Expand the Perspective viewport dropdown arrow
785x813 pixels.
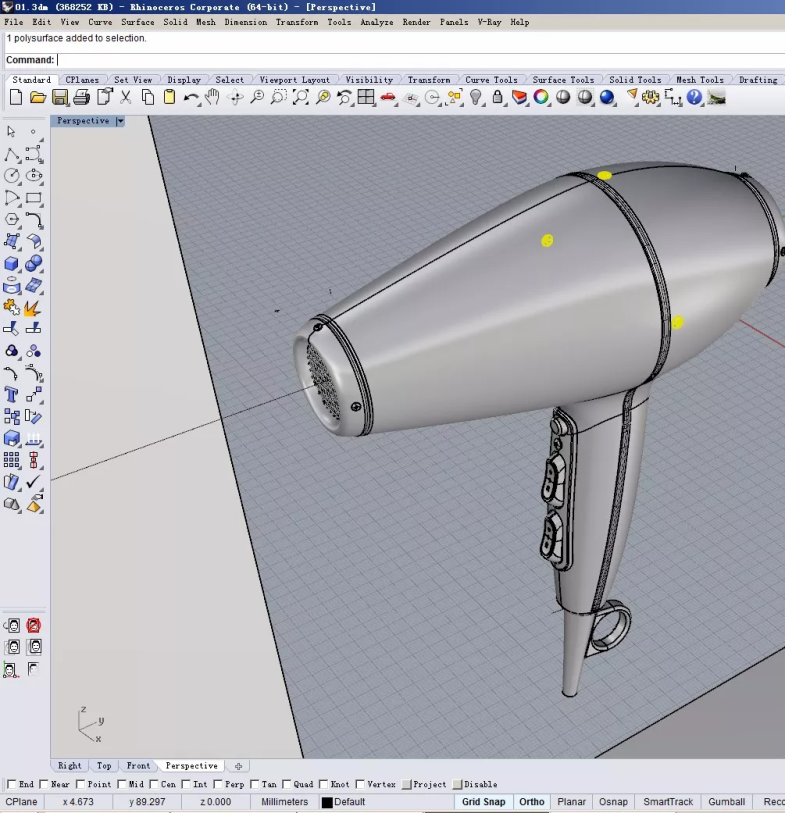(x=120, y=121)
